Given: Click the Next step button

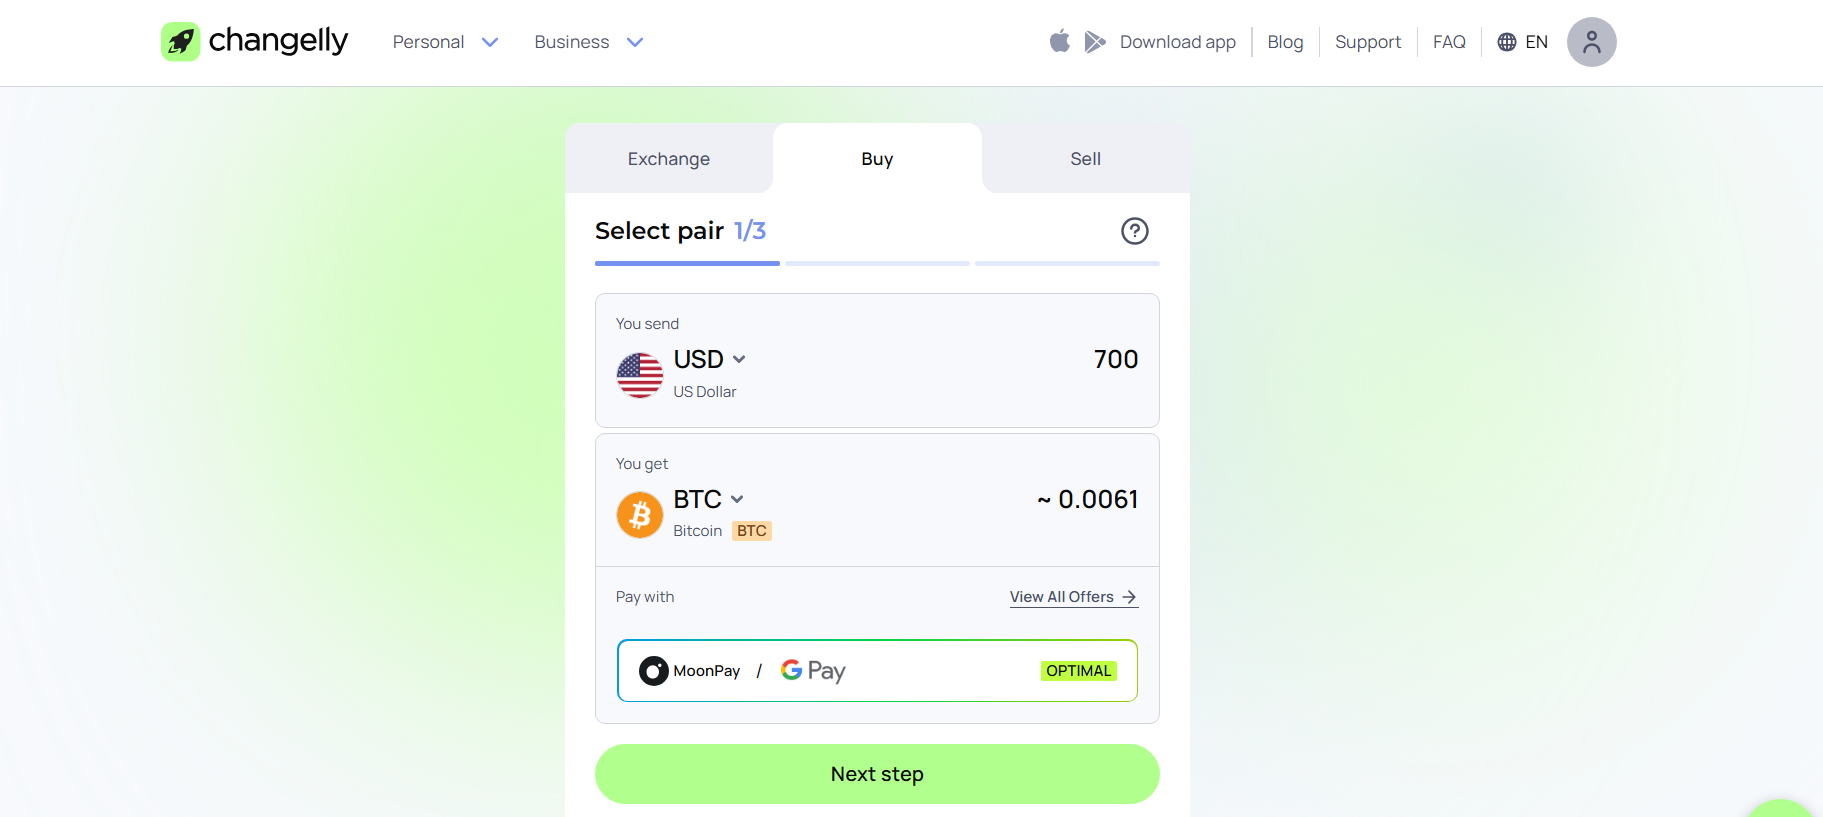Looking at the screenshot, I should (x=877, y=773).
